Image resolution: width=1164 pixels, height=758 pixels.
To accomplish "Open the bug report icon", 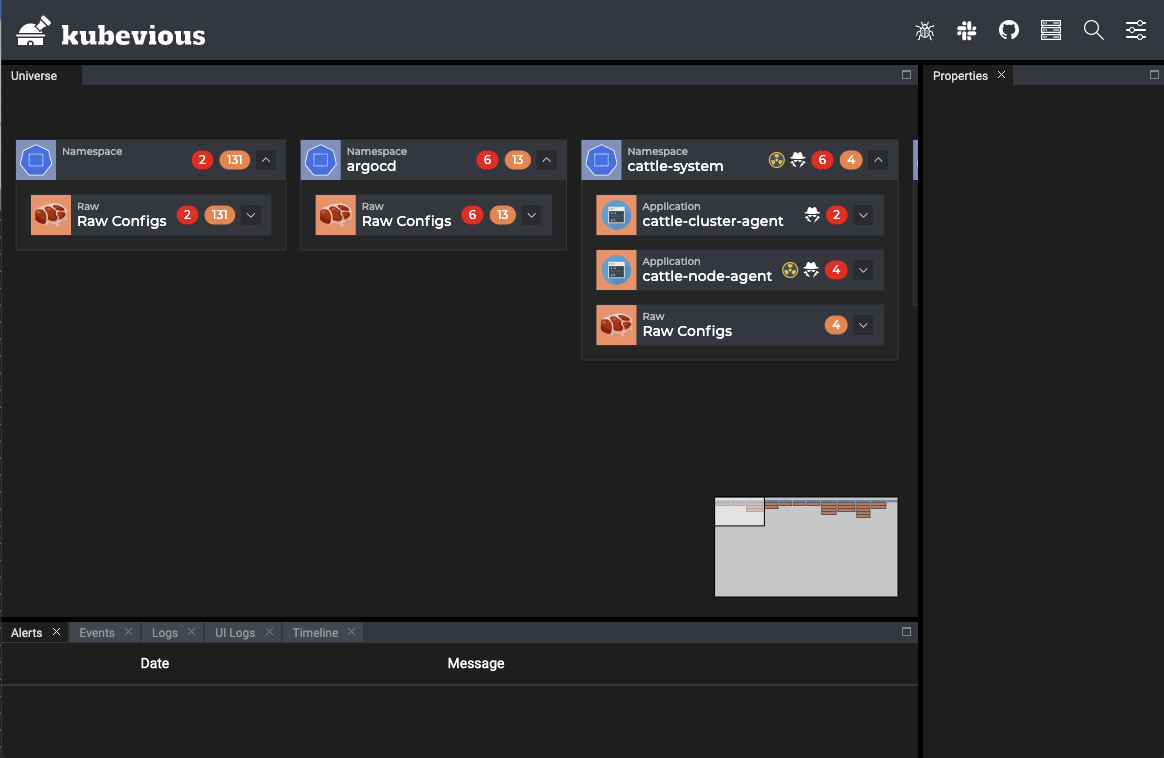I will click(924, 30).
